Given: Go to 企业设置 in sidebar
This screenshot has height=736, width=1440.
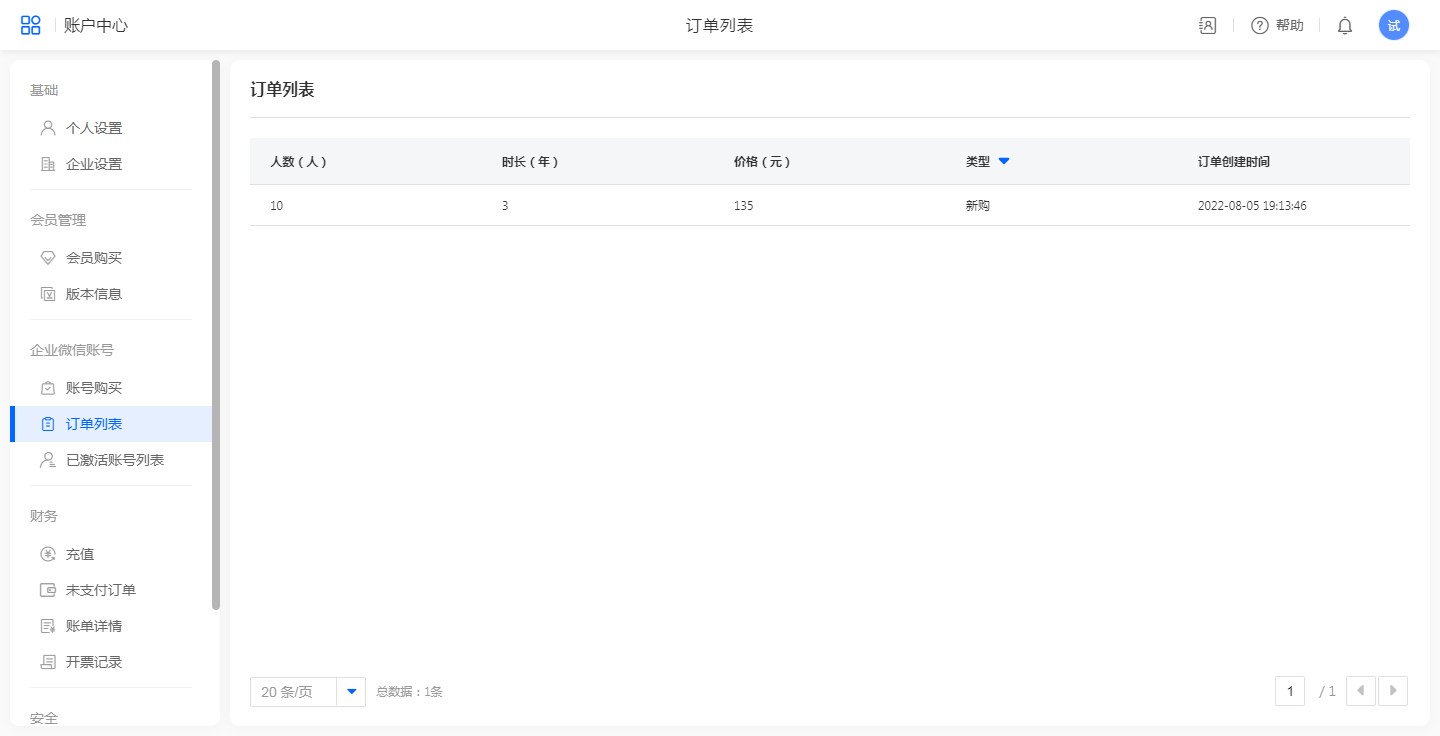Looking at the screenshot, I should [x=94, y=164].
